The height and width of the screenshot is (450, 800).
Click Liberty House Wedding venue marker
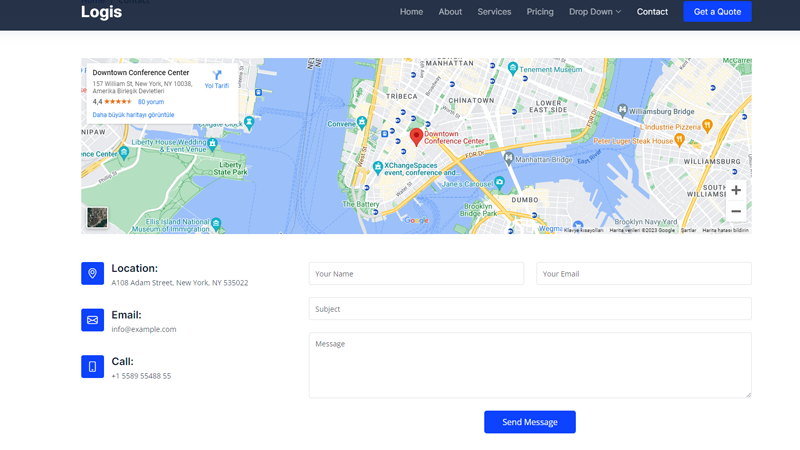point(213,143)
